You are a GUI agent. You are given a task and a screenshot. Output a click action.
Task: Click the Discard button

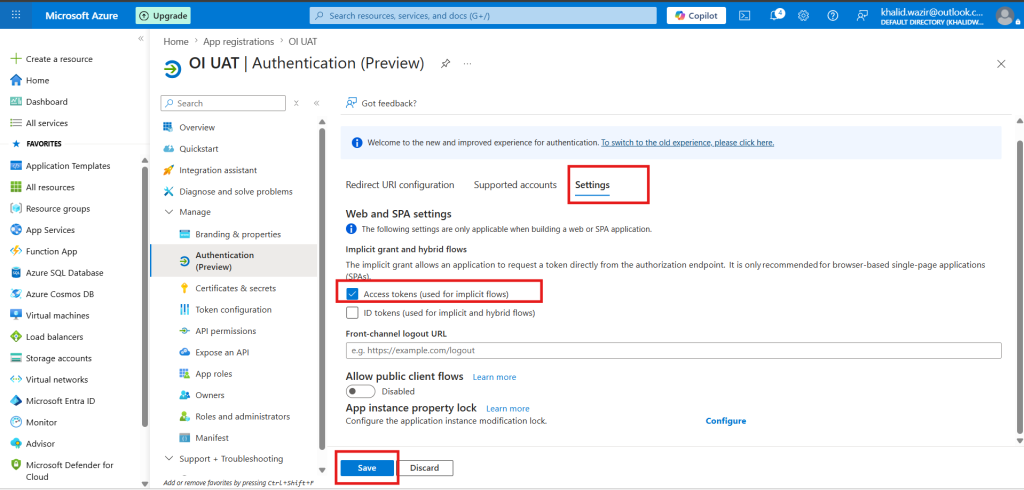425,468
